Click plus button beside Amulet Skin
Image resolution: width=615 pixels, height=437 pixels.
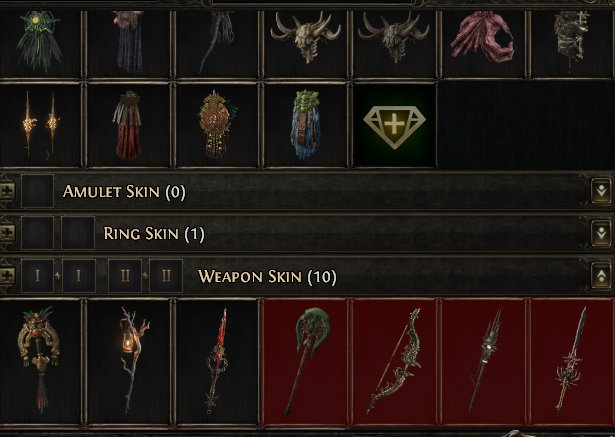[7, 191]
